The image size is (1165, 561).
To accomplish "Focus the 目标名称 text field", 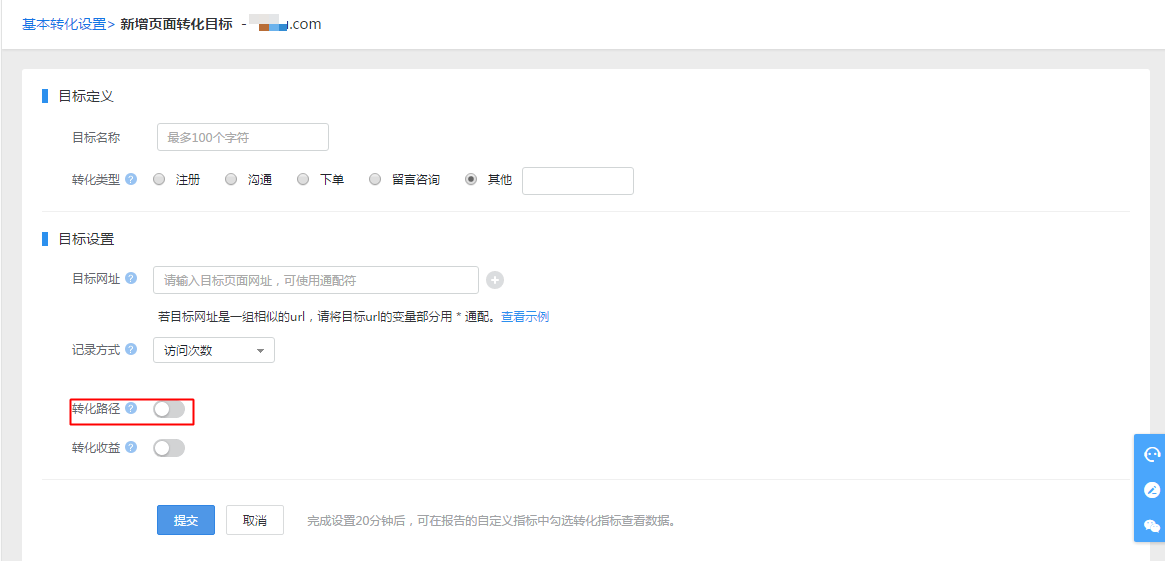I will click(243, 137).
